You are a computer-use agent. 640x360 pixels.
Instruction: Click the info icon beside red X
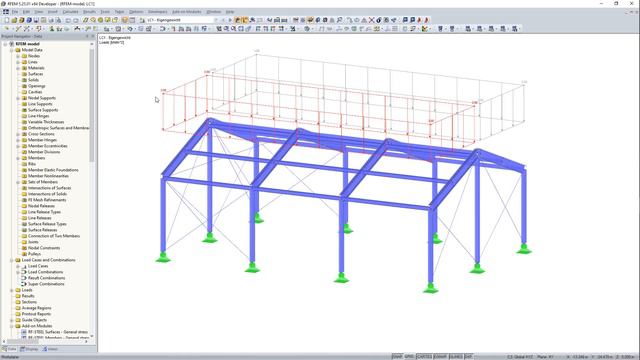click(379, 20)
